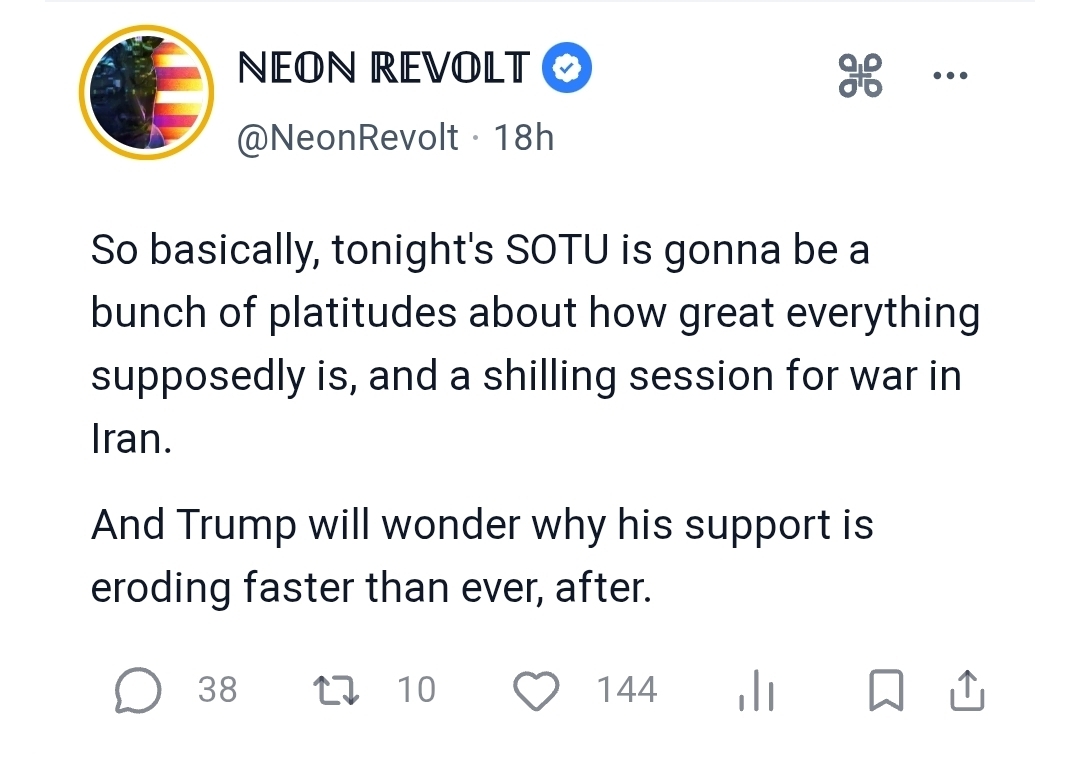View post analytics bar-chart icon
1080x758 pixels.
[x=757, y=690]
